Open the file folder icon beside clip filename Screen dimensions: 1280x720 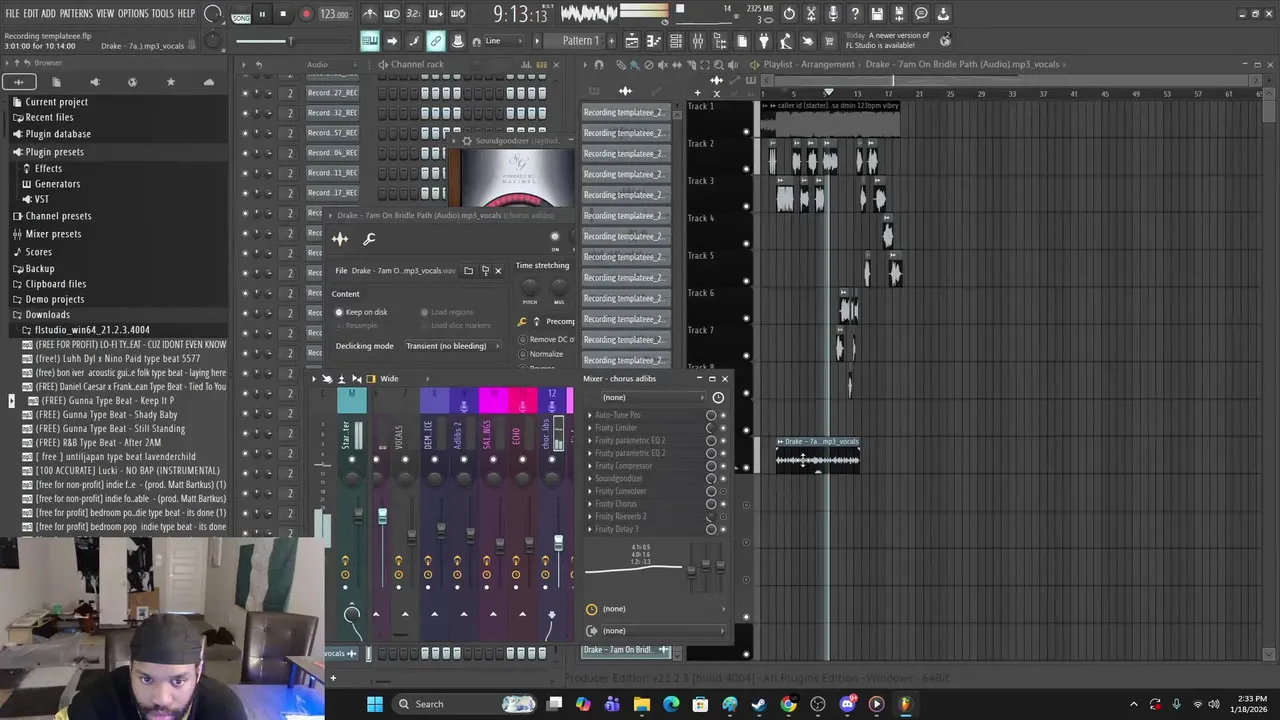coord(468,271)
